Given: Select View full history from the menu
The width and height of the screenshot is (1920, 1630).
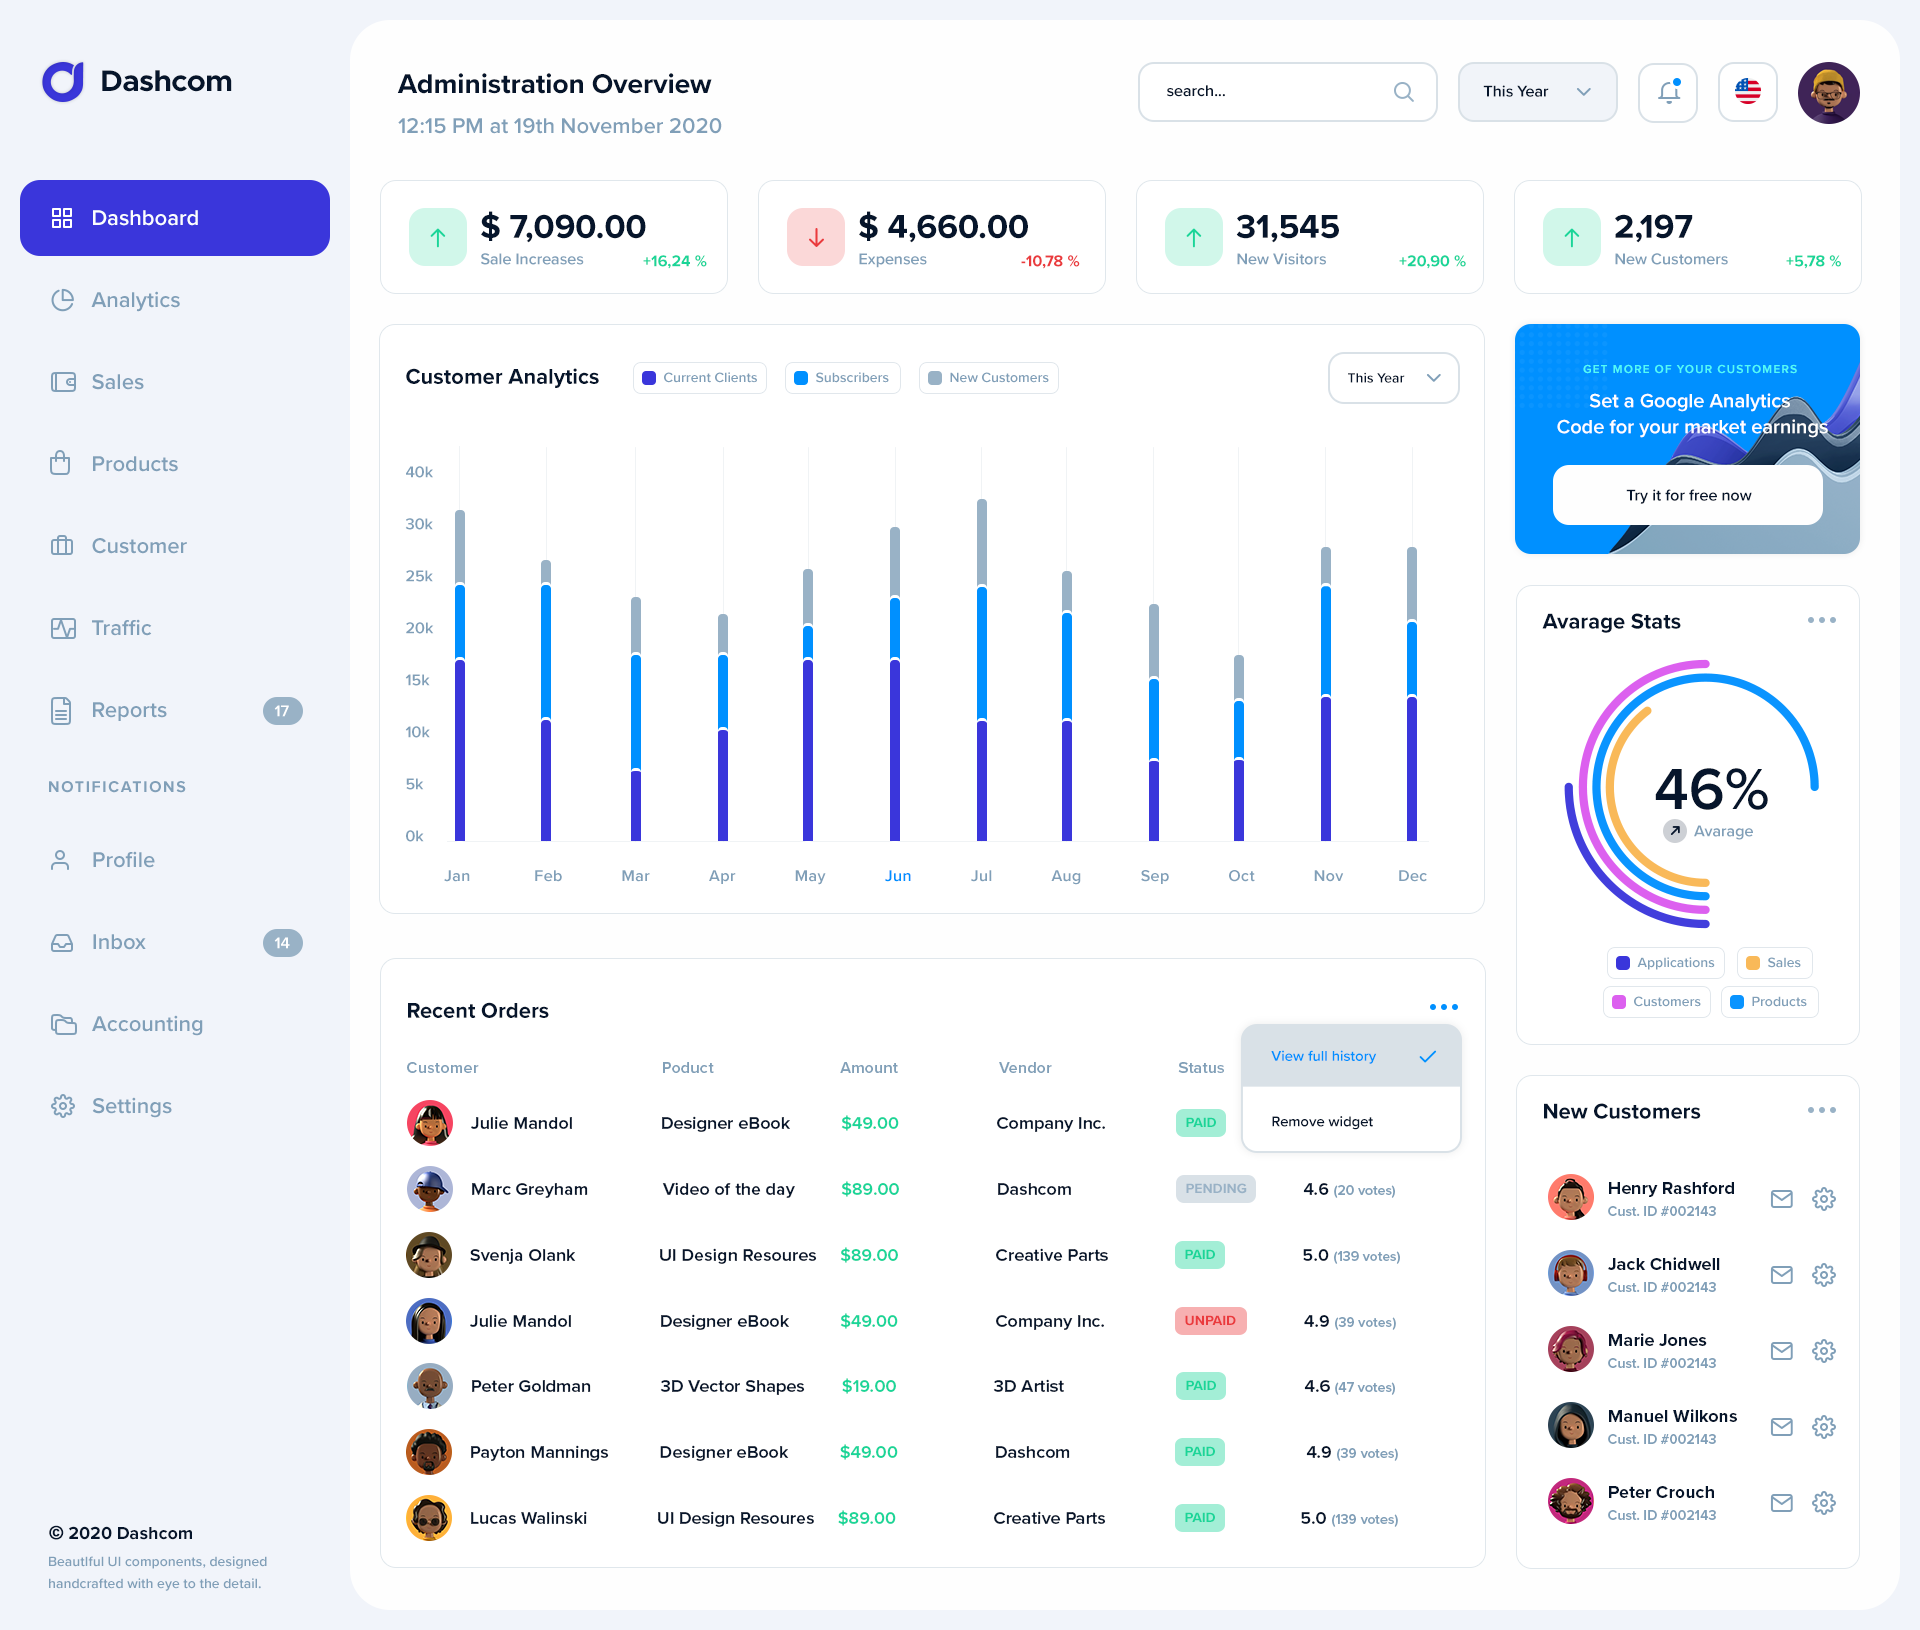Looking at the screenshot, I should pos(1322,1055).
